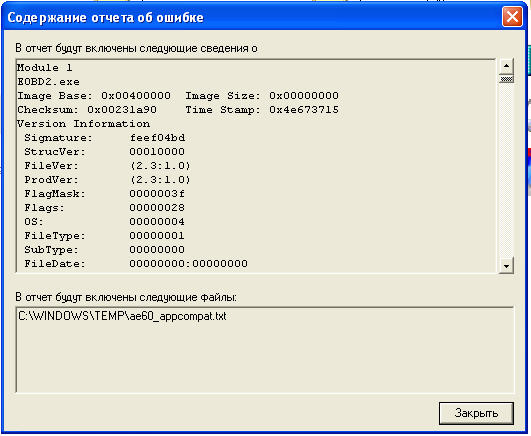Click the scrollbar thumb in the details pane
This screenshot has height=436, width=531.
coord(506,79)
